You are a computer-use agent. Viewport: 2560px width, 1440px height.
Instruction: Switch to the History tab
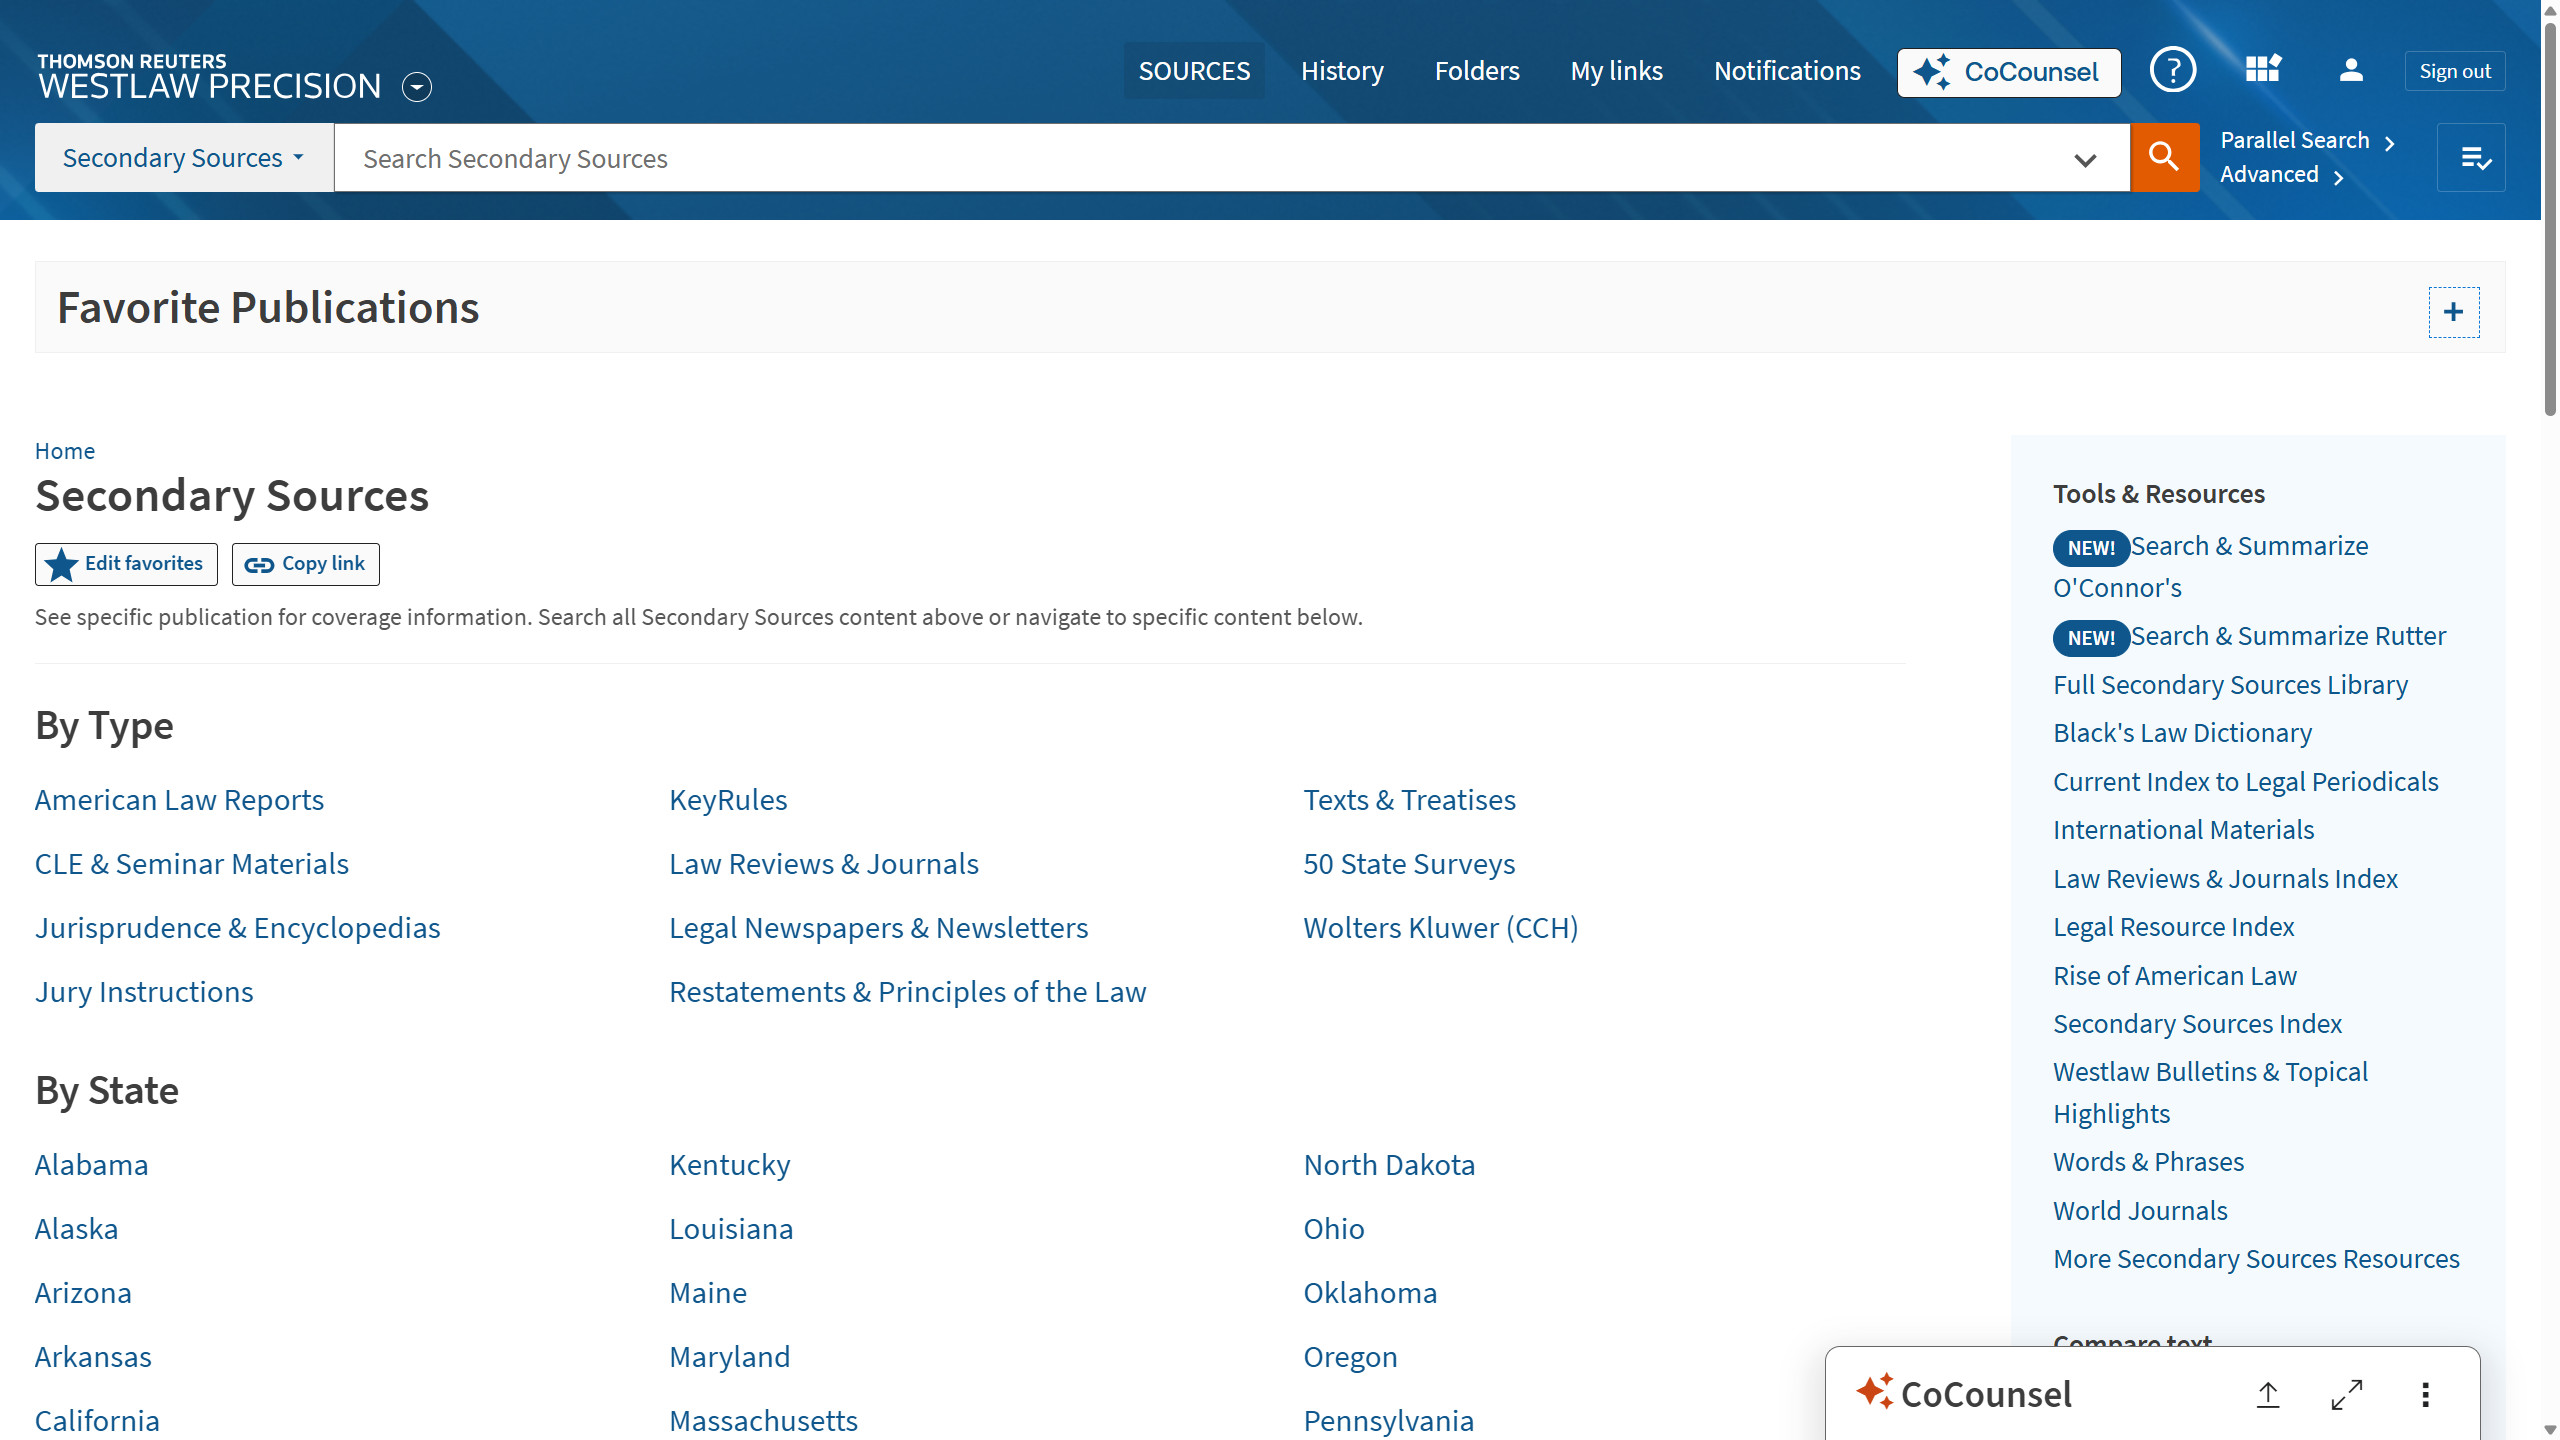click(x=1342, y=70)
